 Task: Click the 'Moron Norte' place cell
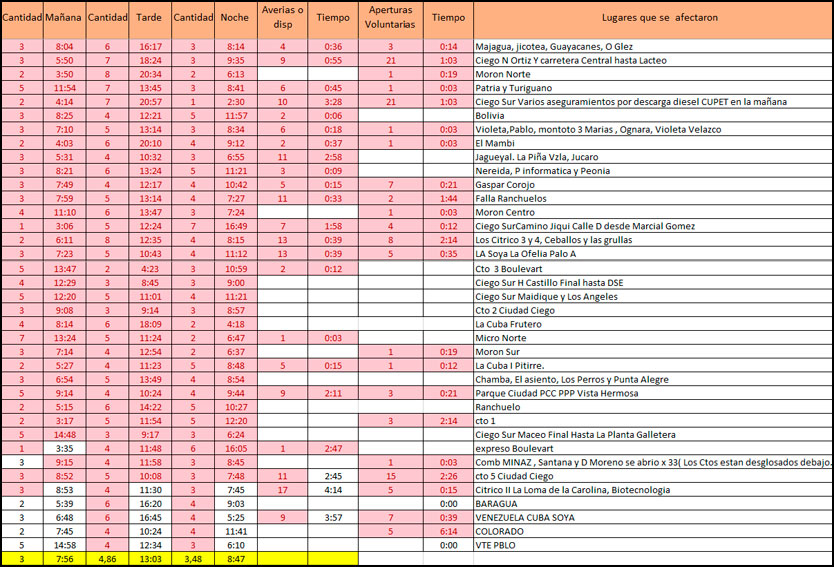653,74
